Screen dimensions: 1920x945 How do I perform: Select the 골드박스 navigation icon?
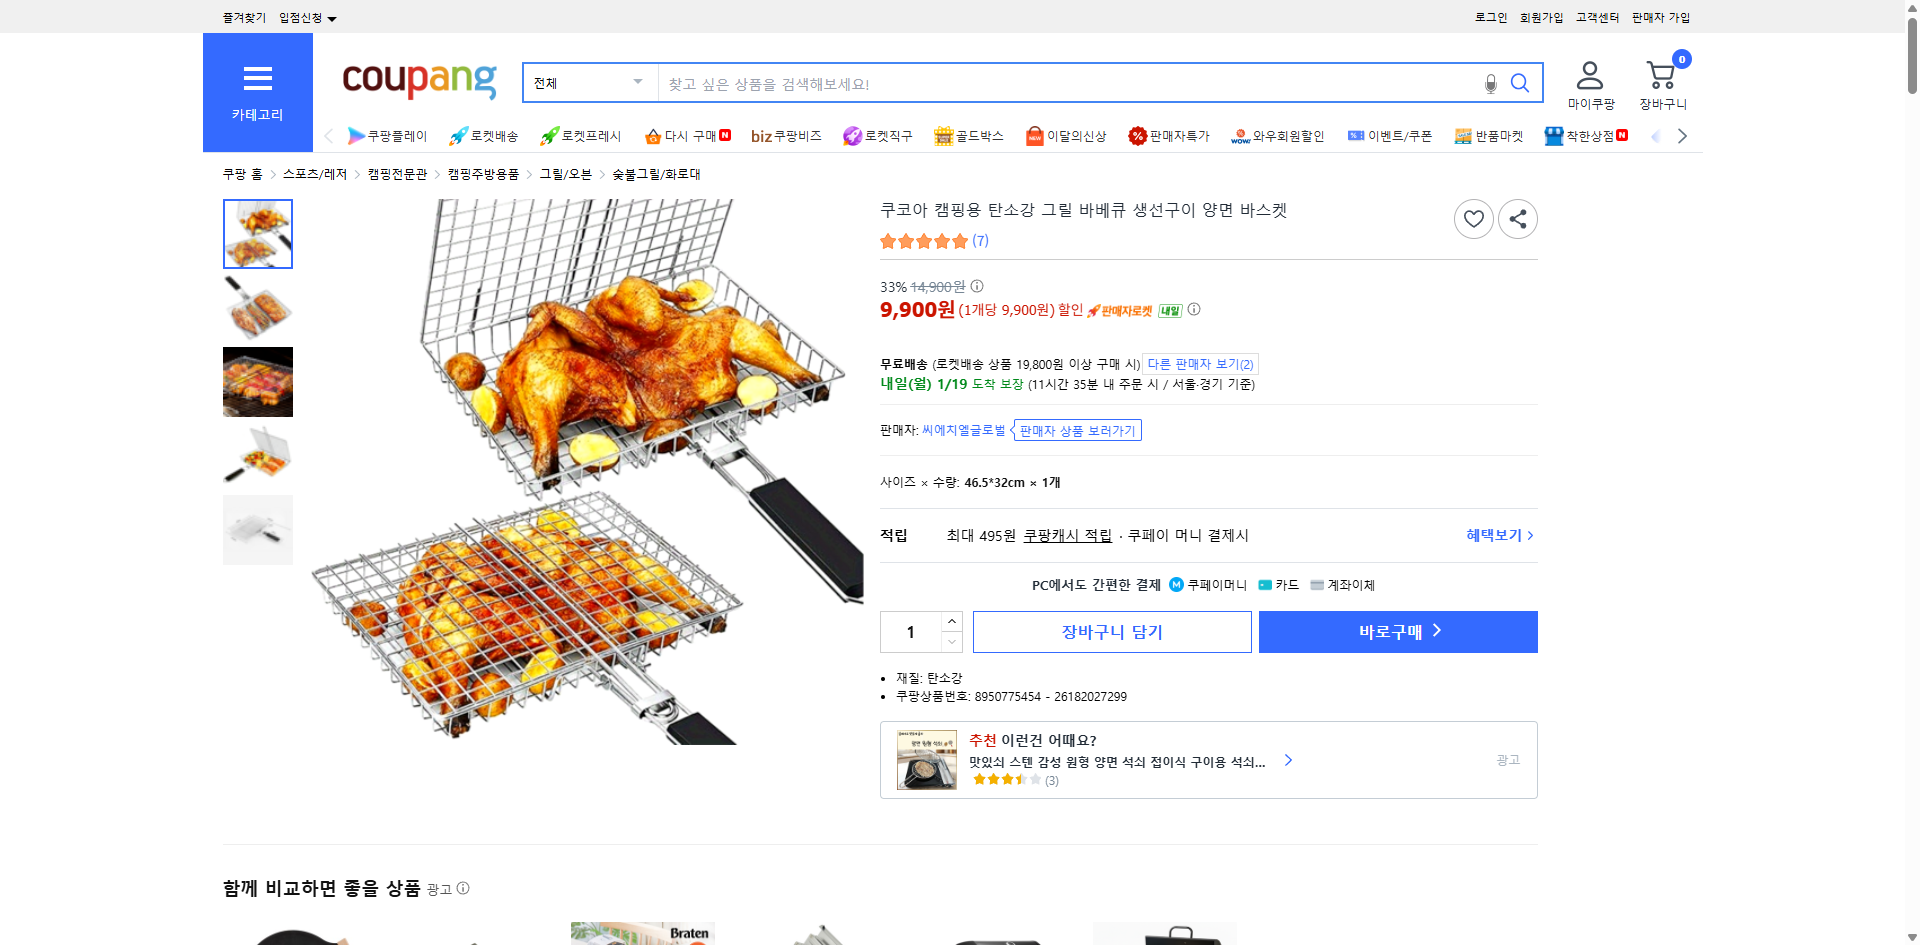969,135
